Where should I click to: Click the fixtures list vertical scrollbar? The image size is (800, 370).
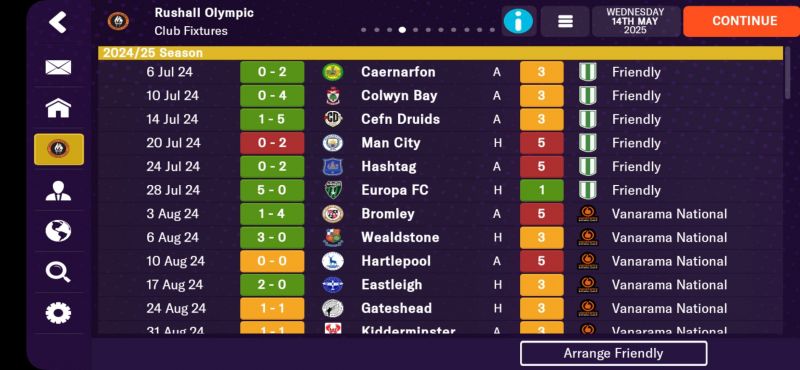click(789, 80)
